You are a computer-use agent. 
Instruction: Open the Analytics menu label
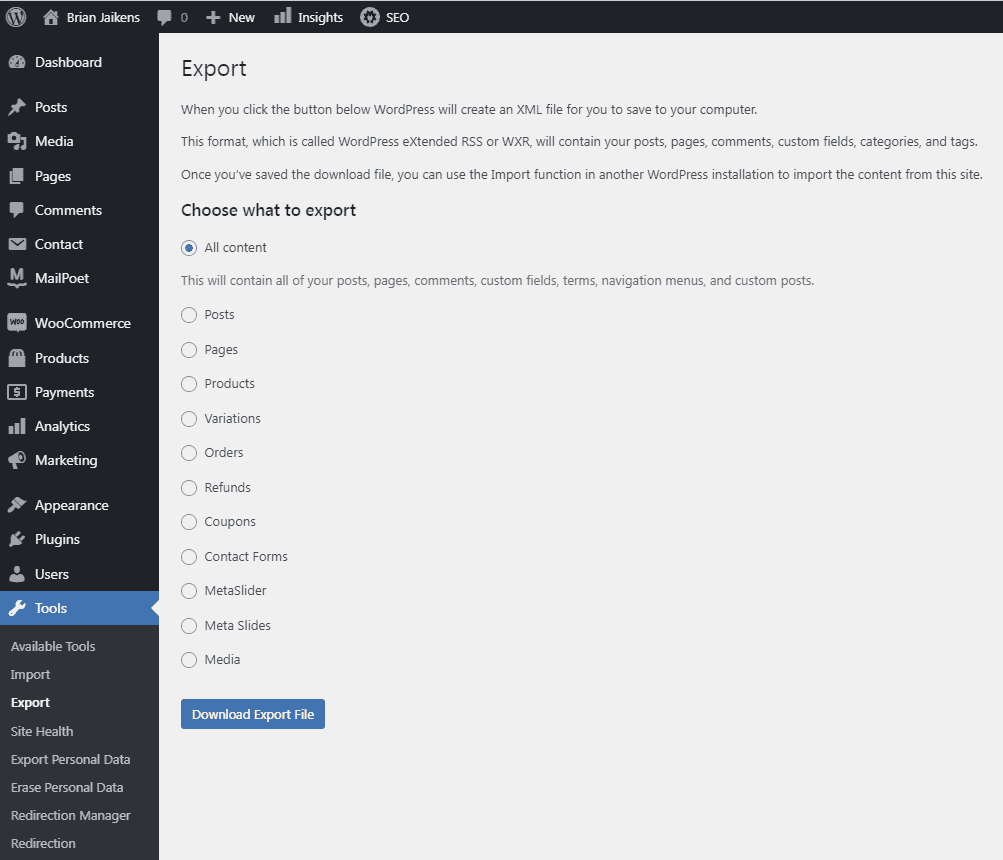click(x=62, y=426)
